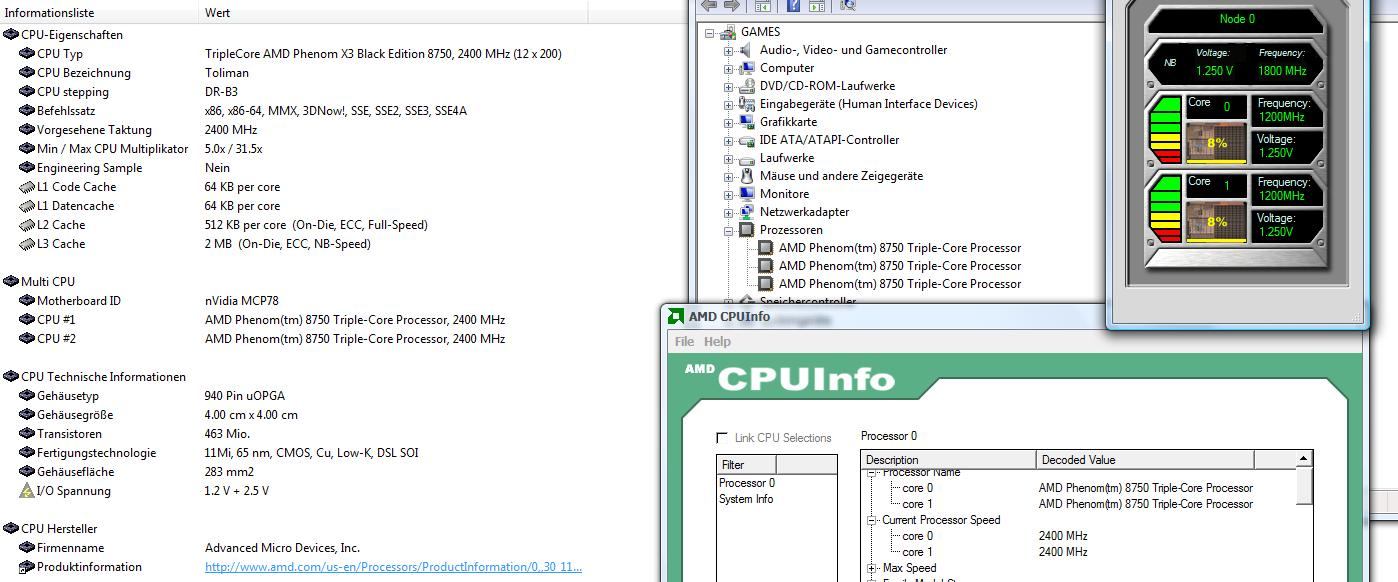Click the Core 0 CPU thumbnail showing 8%
Image resolution: width=1398 pixels, height=582 pixels.
click(x=1216, y=142)
